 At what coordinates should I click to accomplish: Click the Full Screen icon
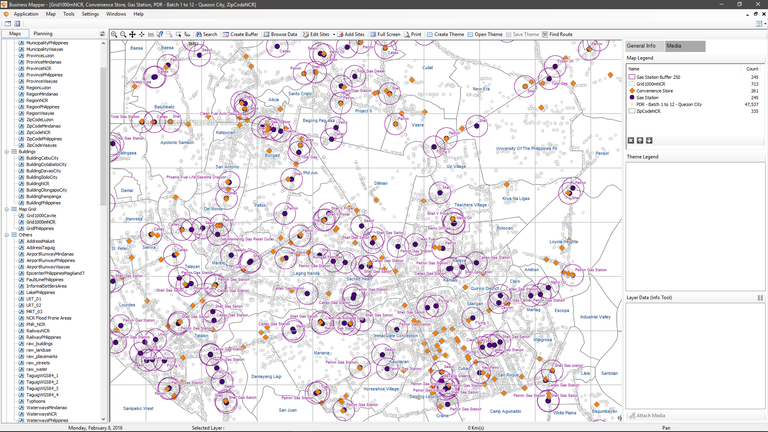tap(373, 34)
